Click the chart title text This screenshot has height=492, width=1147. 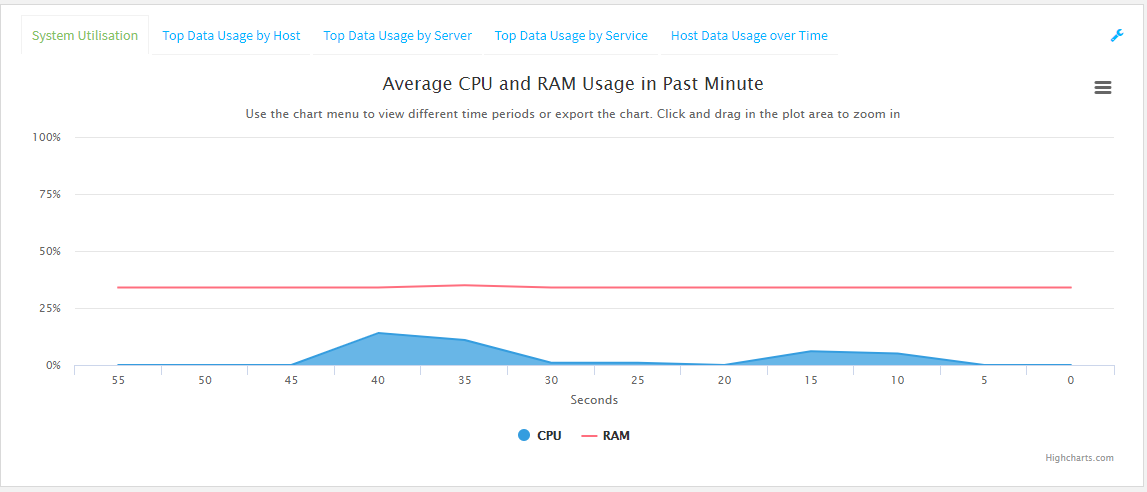pos(573,84)
